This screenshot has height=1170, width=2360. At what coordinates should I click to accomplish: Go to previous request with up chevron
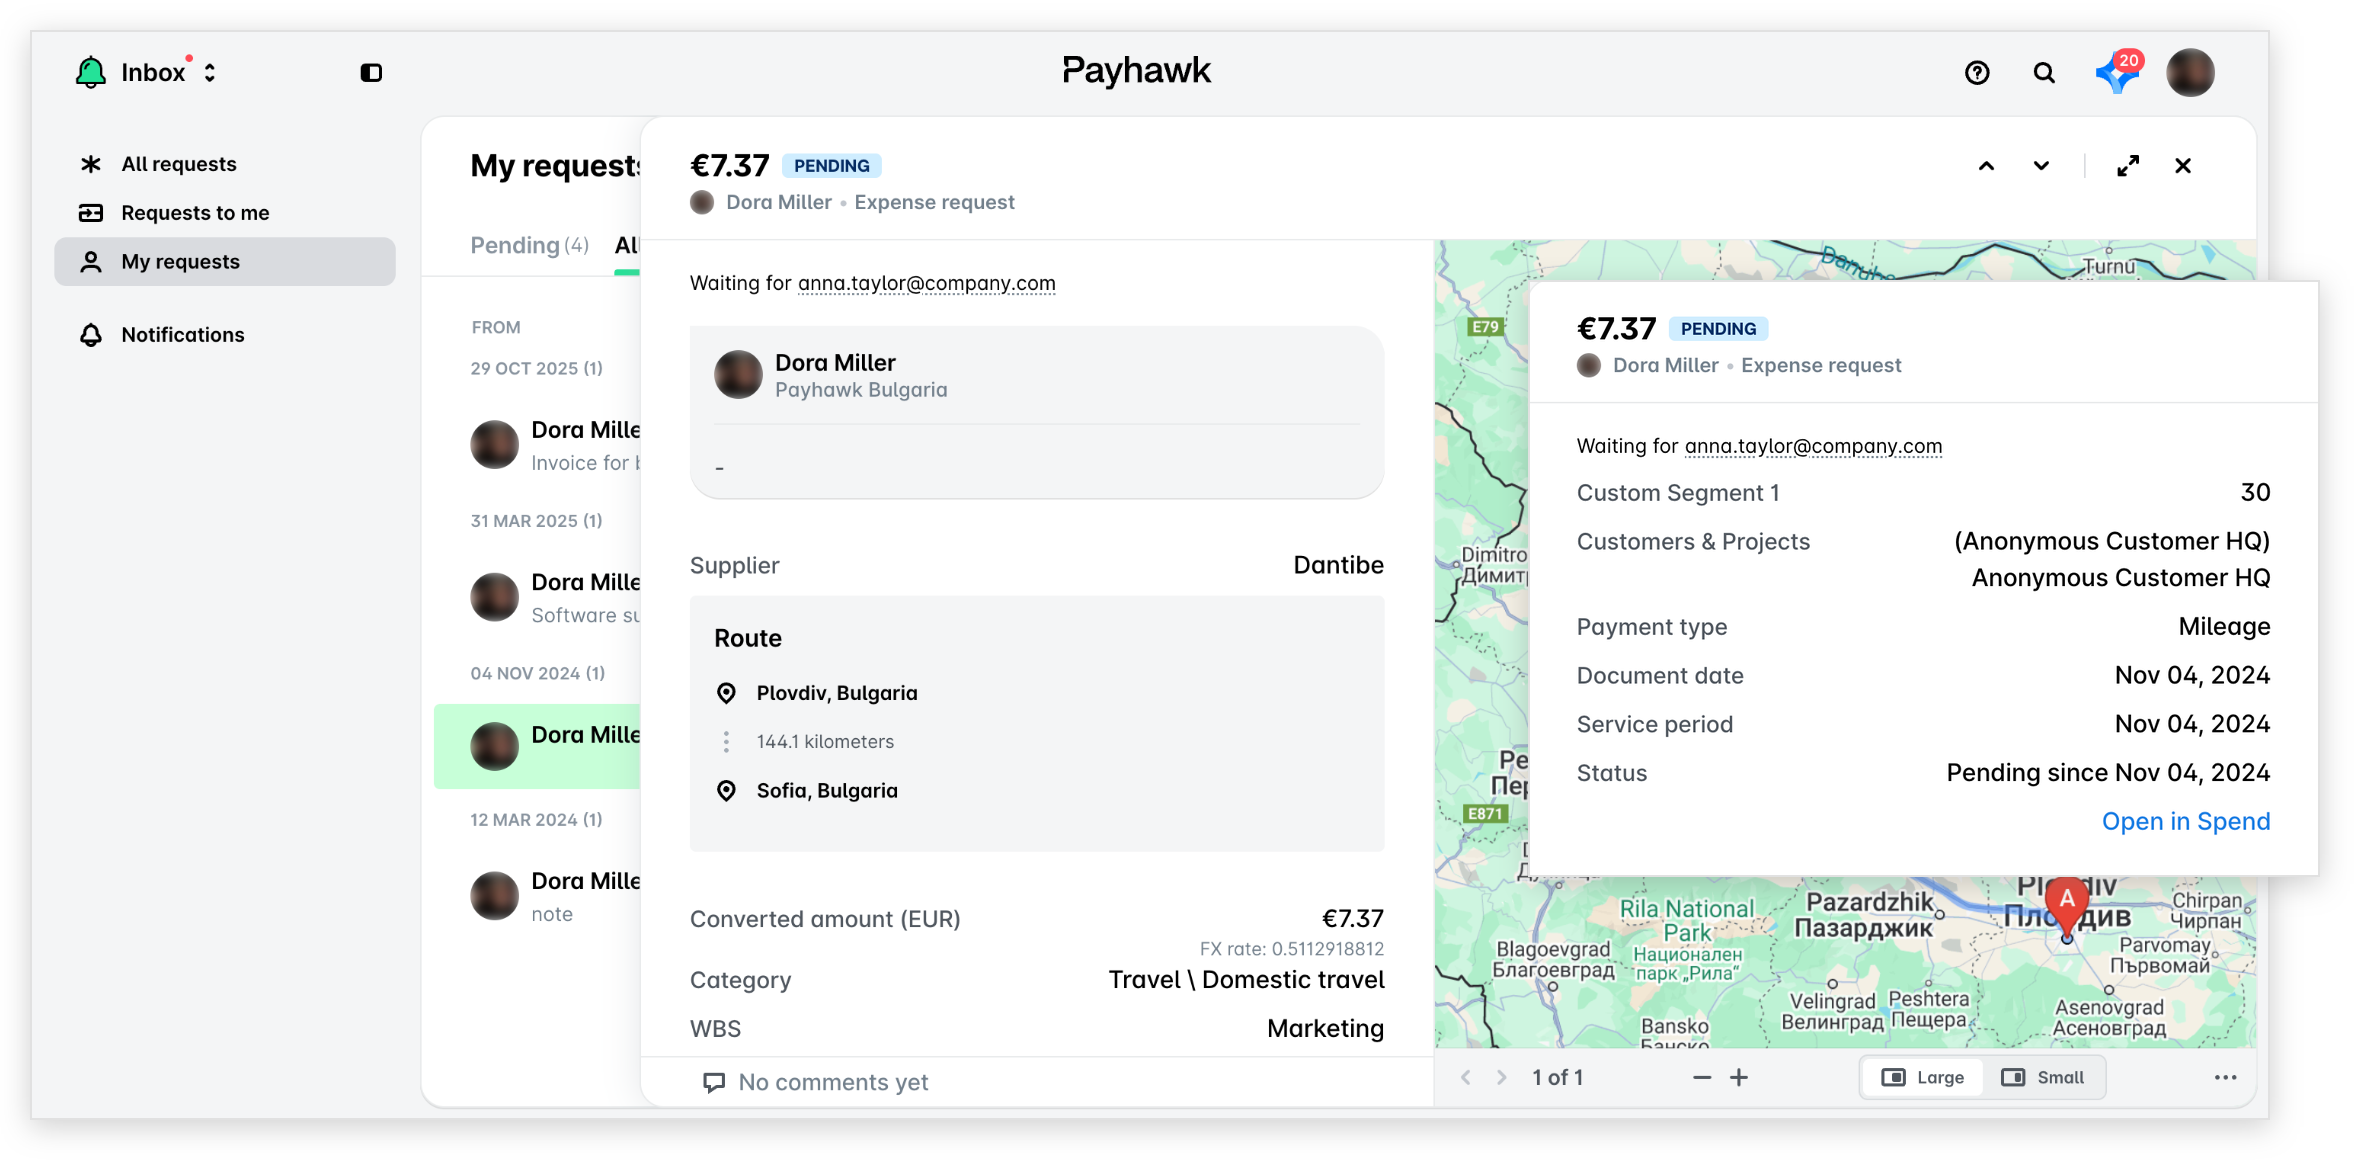1986,166
